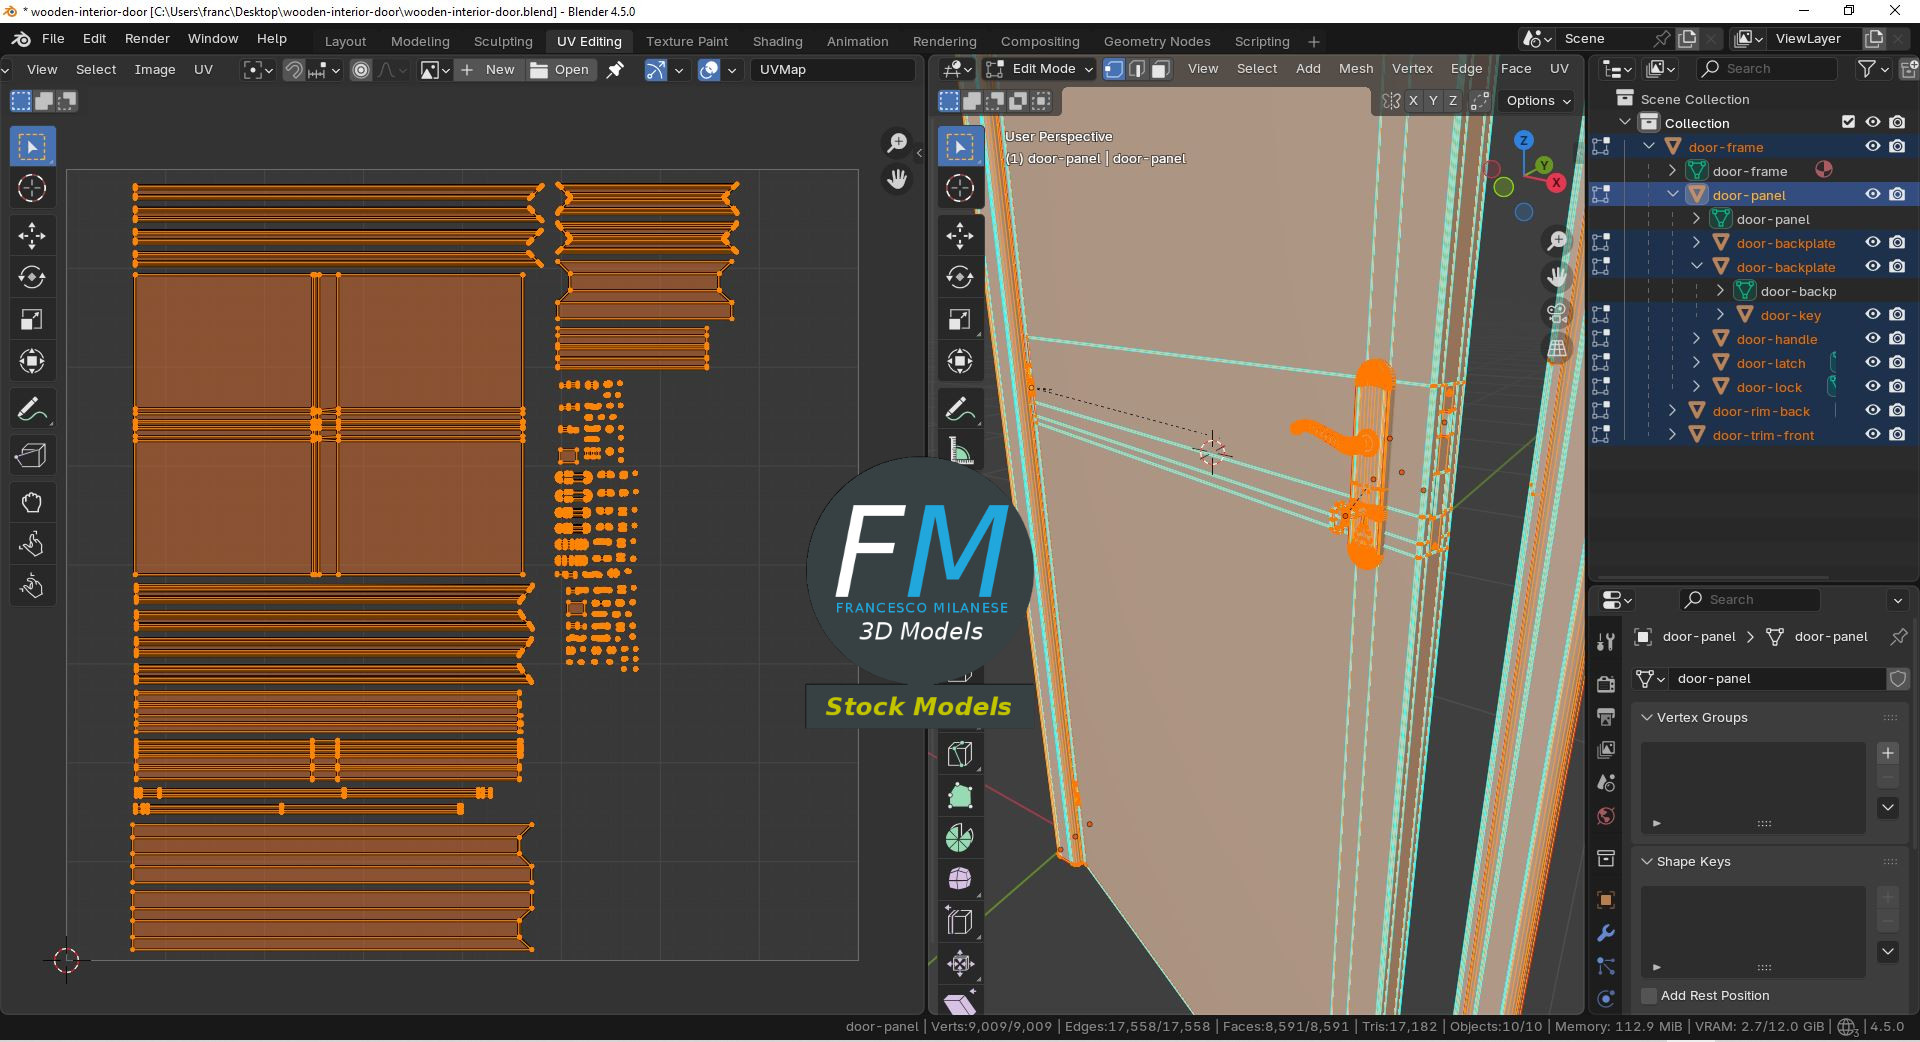Click the UVMap name field
This screenshot has height=1042, width=1920.
[x=832, y=70]
